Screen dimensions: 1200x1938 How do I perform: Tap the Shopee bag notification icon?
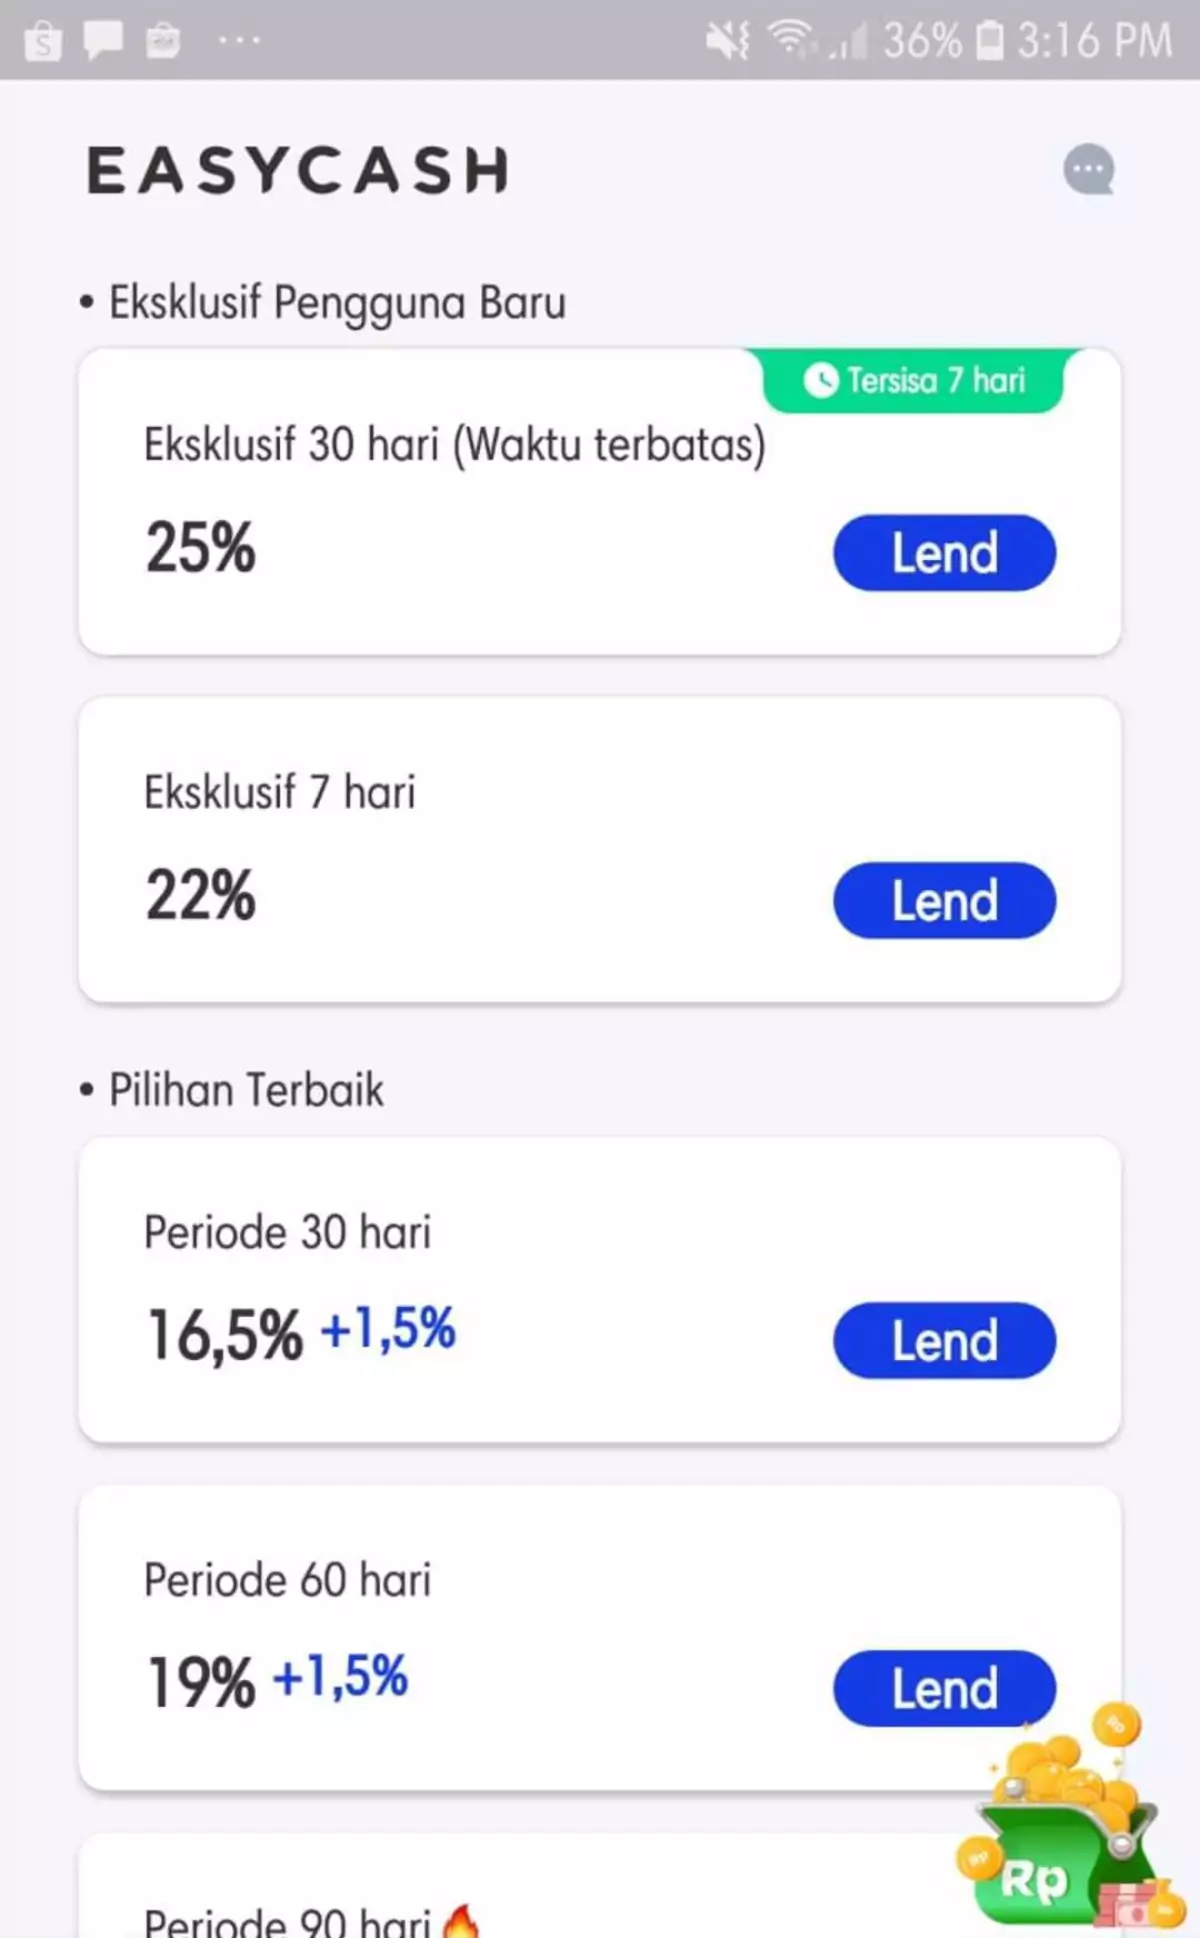coord(42,42)
